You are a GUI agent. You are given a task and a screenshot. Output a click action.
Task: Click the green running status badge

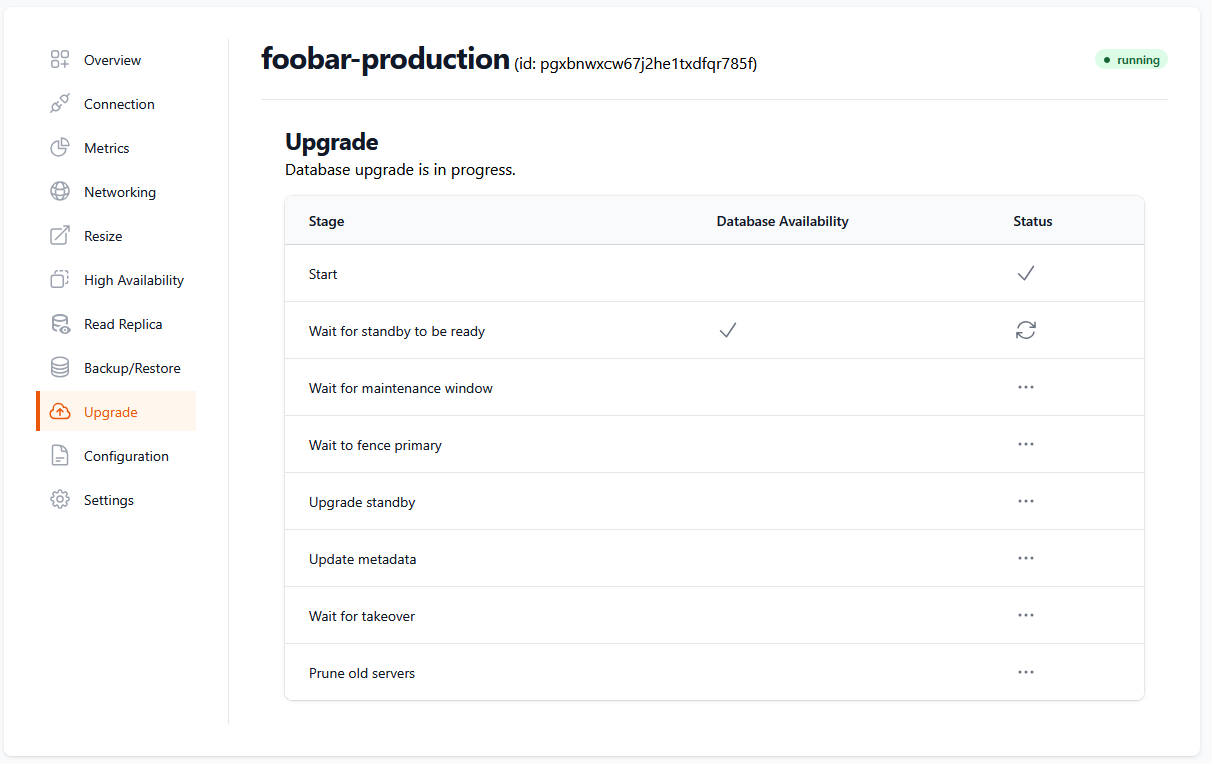tap(1131, 59)
